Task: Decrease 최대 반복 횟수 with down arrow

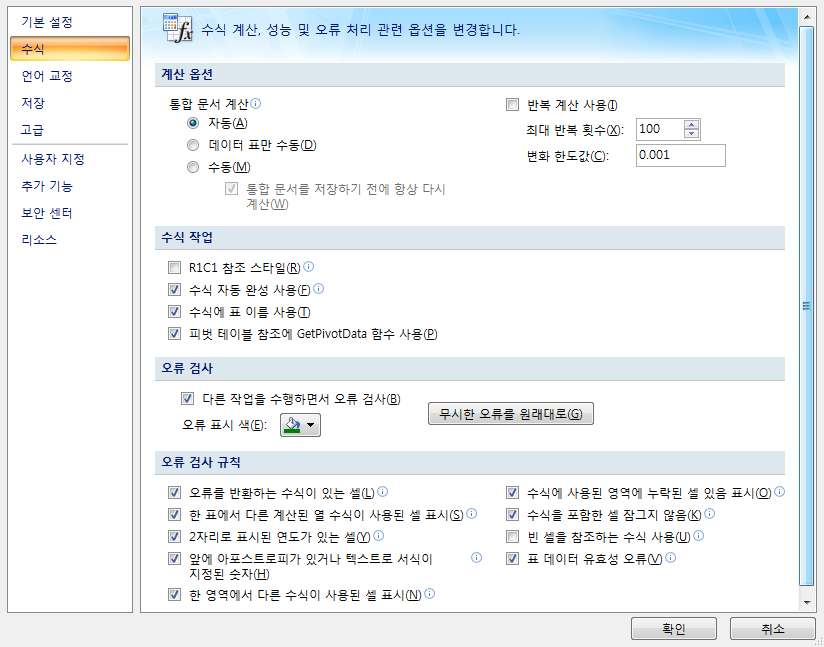Action: (692, 133)
